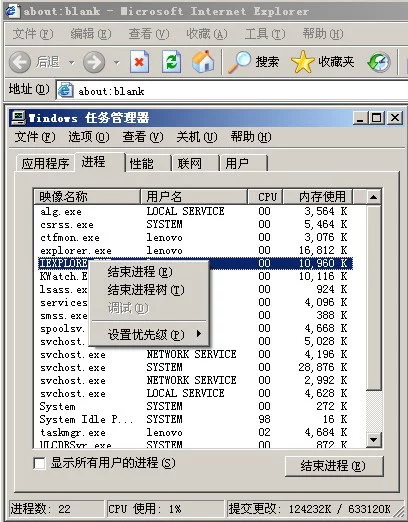Open IE 编辑(E) menu

pyautogui.click(x=91, y=34)
